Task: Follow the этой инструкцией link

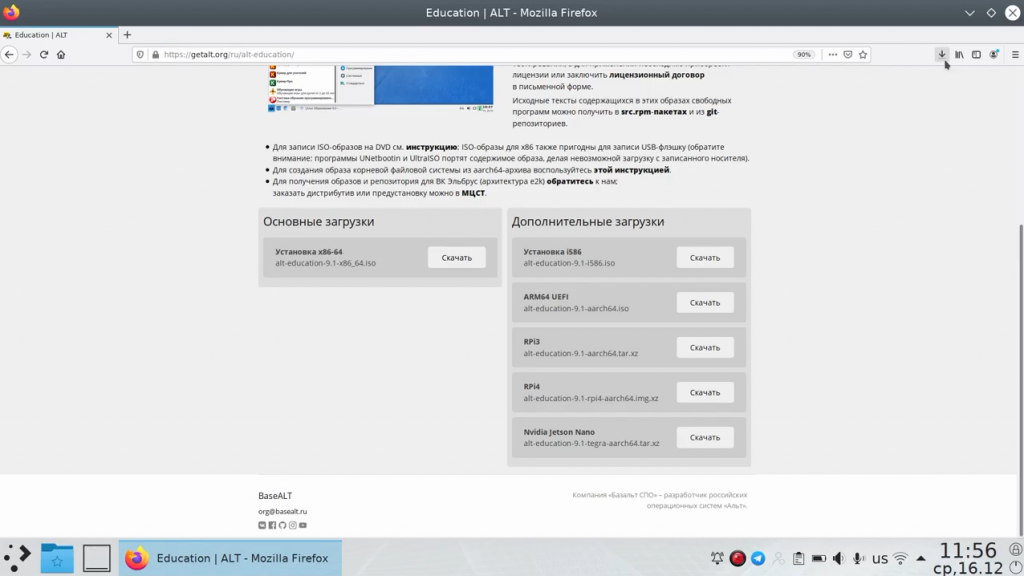Action: click(632, 170)
